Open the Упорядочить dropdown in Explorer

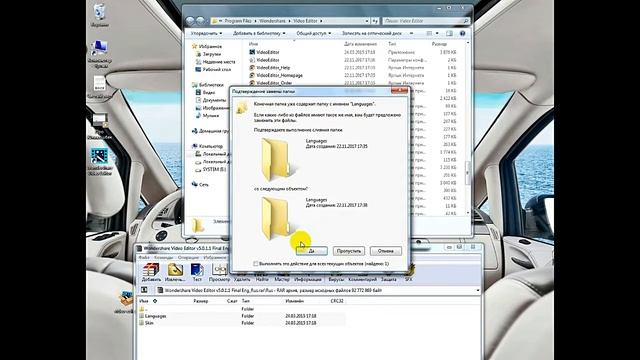207,33
